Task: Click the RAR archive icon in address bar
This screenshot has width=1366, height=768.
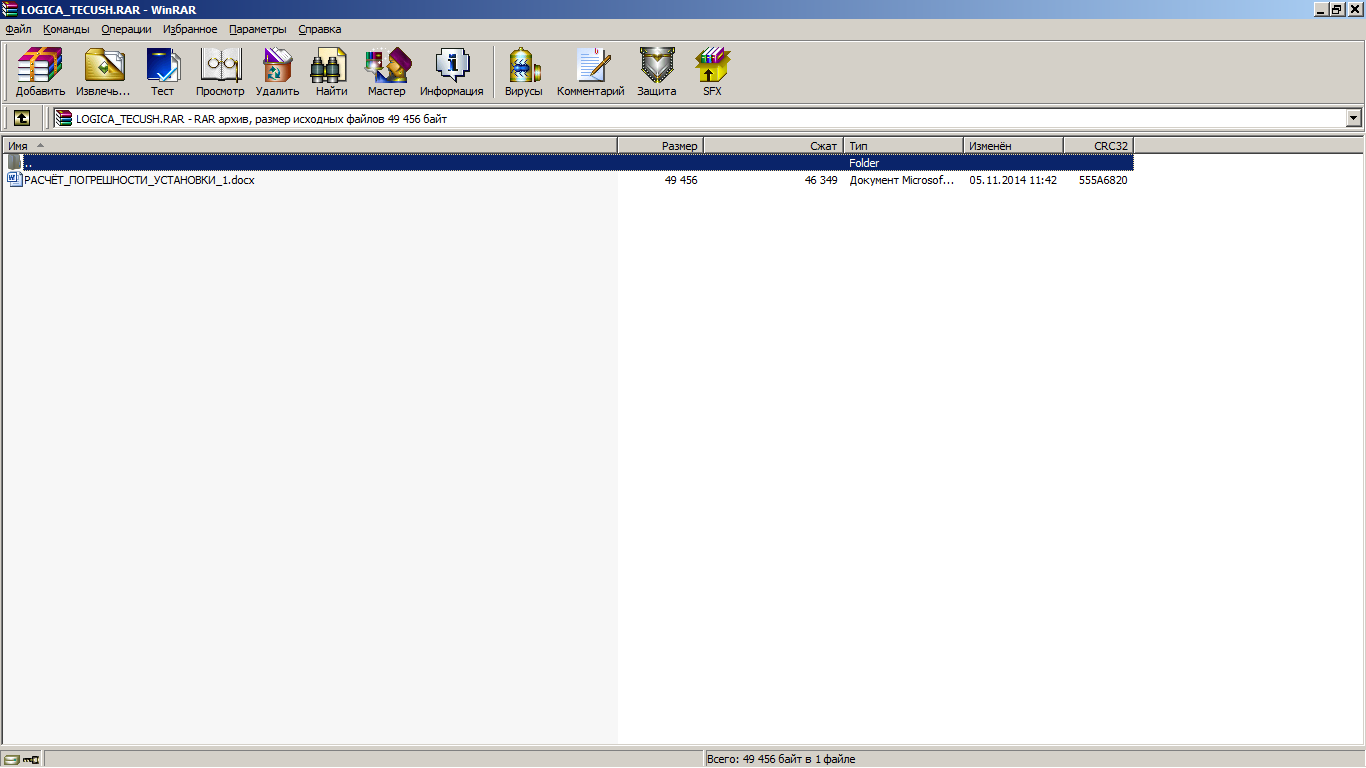Action: (64, 118)
